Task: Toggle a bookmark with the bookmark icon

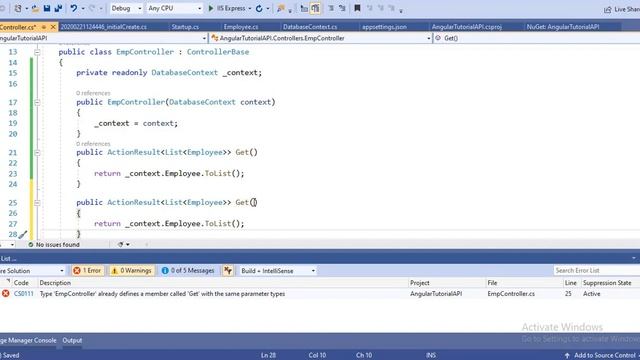Action: (357, 8)
